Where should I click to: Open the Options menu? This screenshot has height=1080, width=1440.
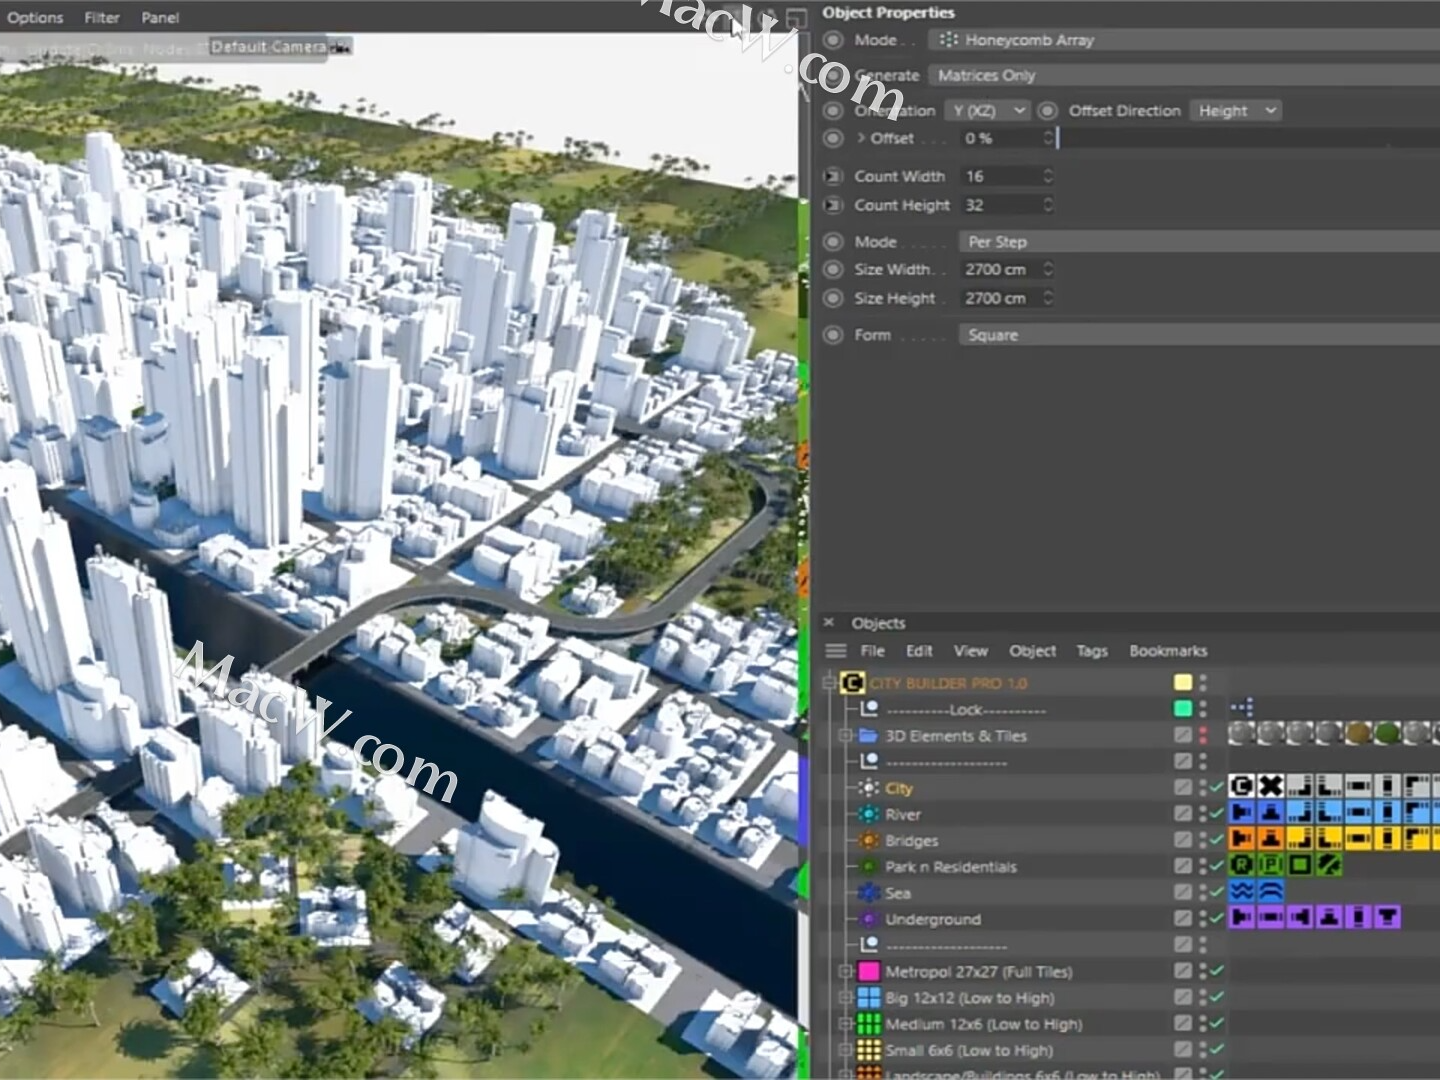click(x=34, y=17)
